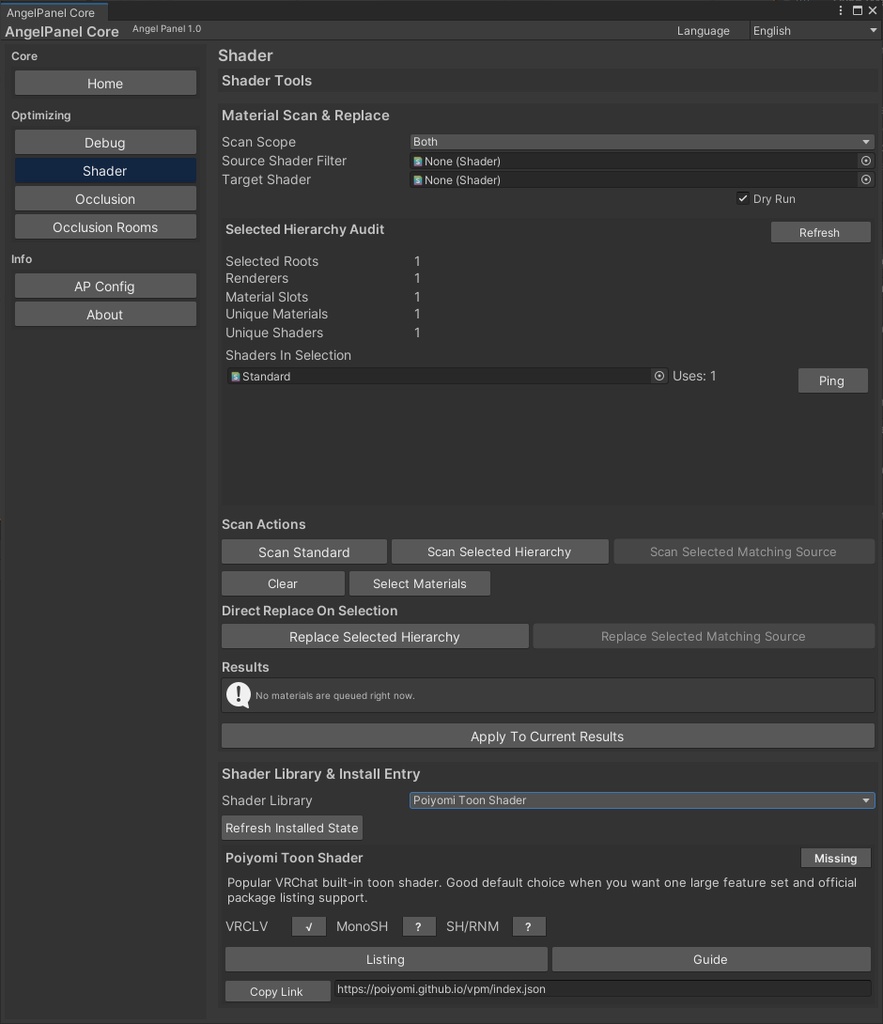The image size is (883, 1024).
Task: Open the object picker next to Standard shader
Action: click(659, 375)
